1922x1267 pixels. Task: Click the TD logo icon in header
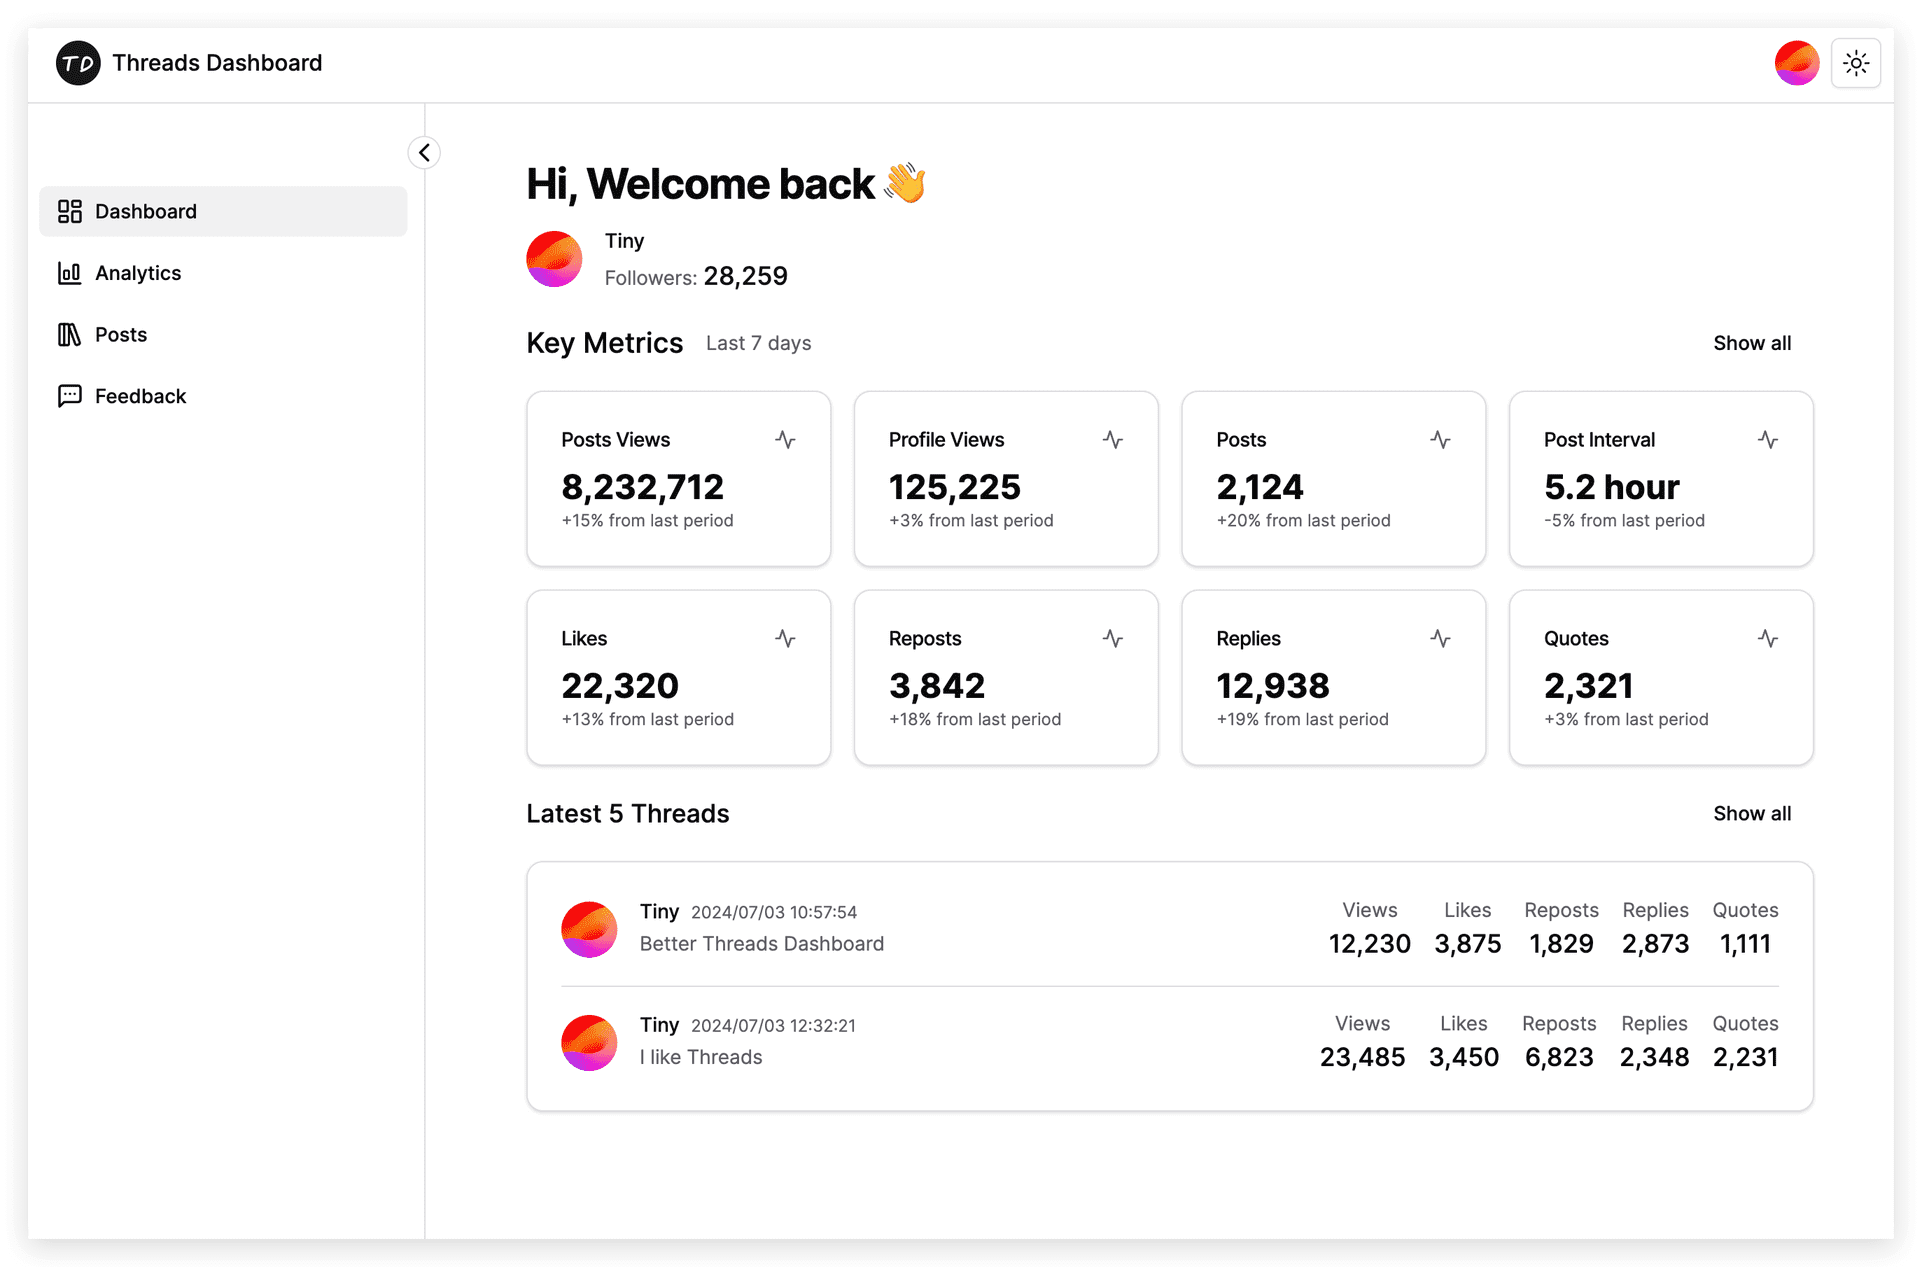tap(78, 63)
